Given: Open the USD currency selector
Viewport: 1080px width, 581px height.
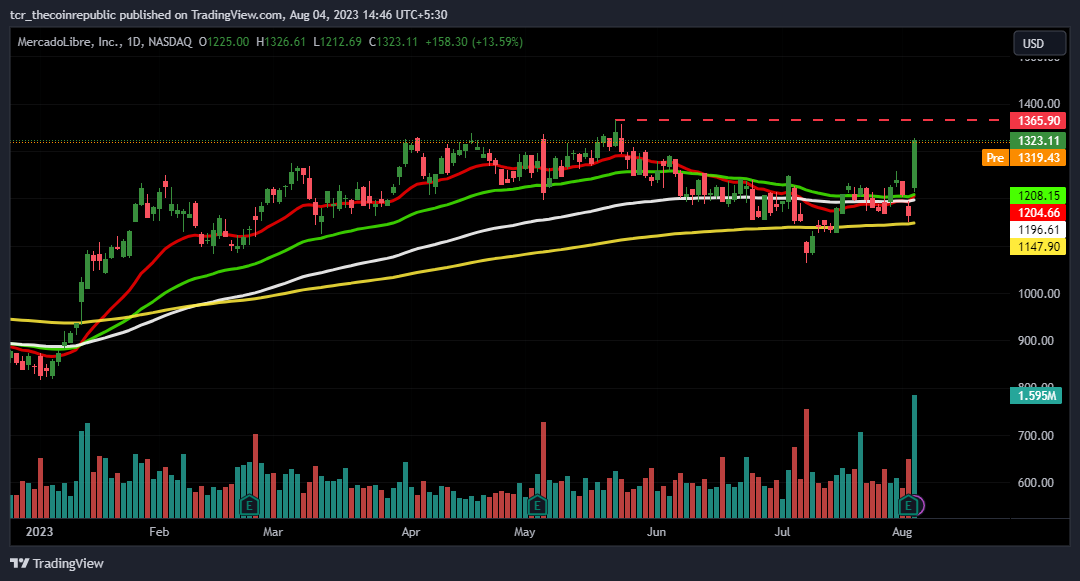Looking at the screenshot, I should (x=1039, y=43).
